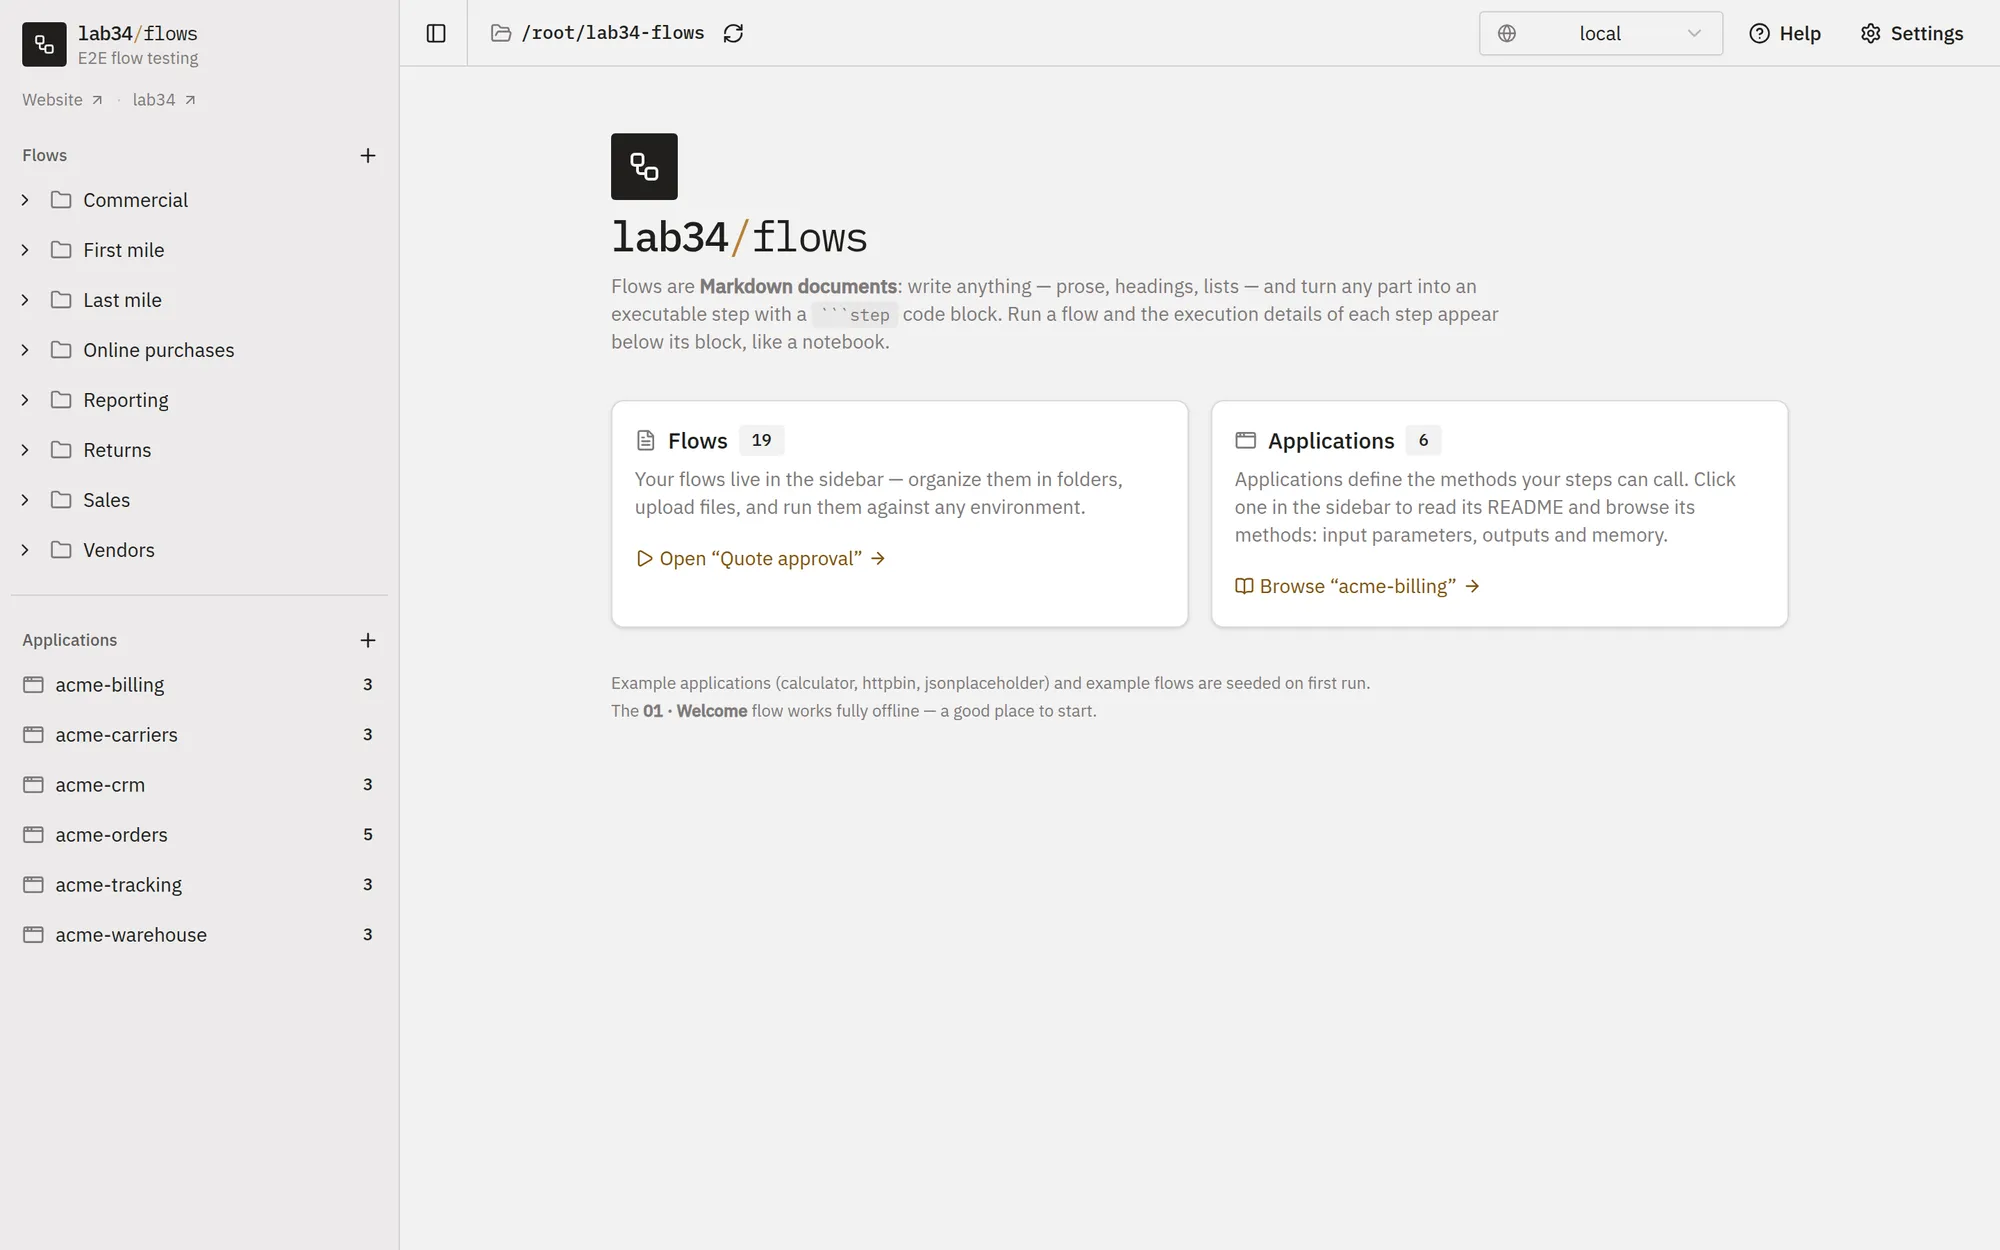Click the ```step inline code snippet
This screenshot has height=1250, width=2000.
coord(855,315)
